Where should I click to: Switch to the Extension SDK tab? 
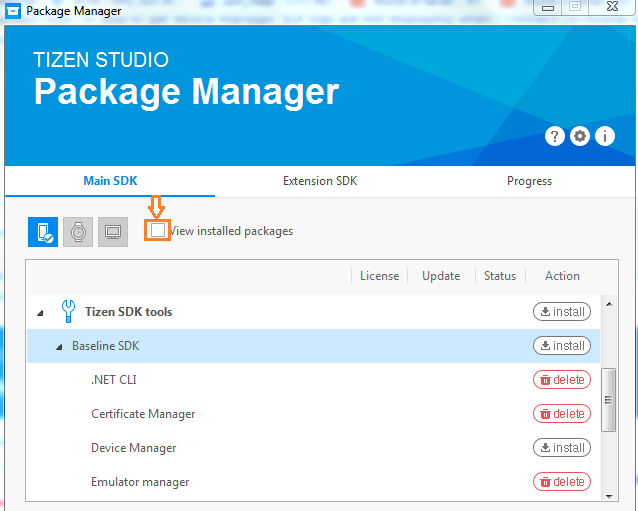click(x=320, y=181)
